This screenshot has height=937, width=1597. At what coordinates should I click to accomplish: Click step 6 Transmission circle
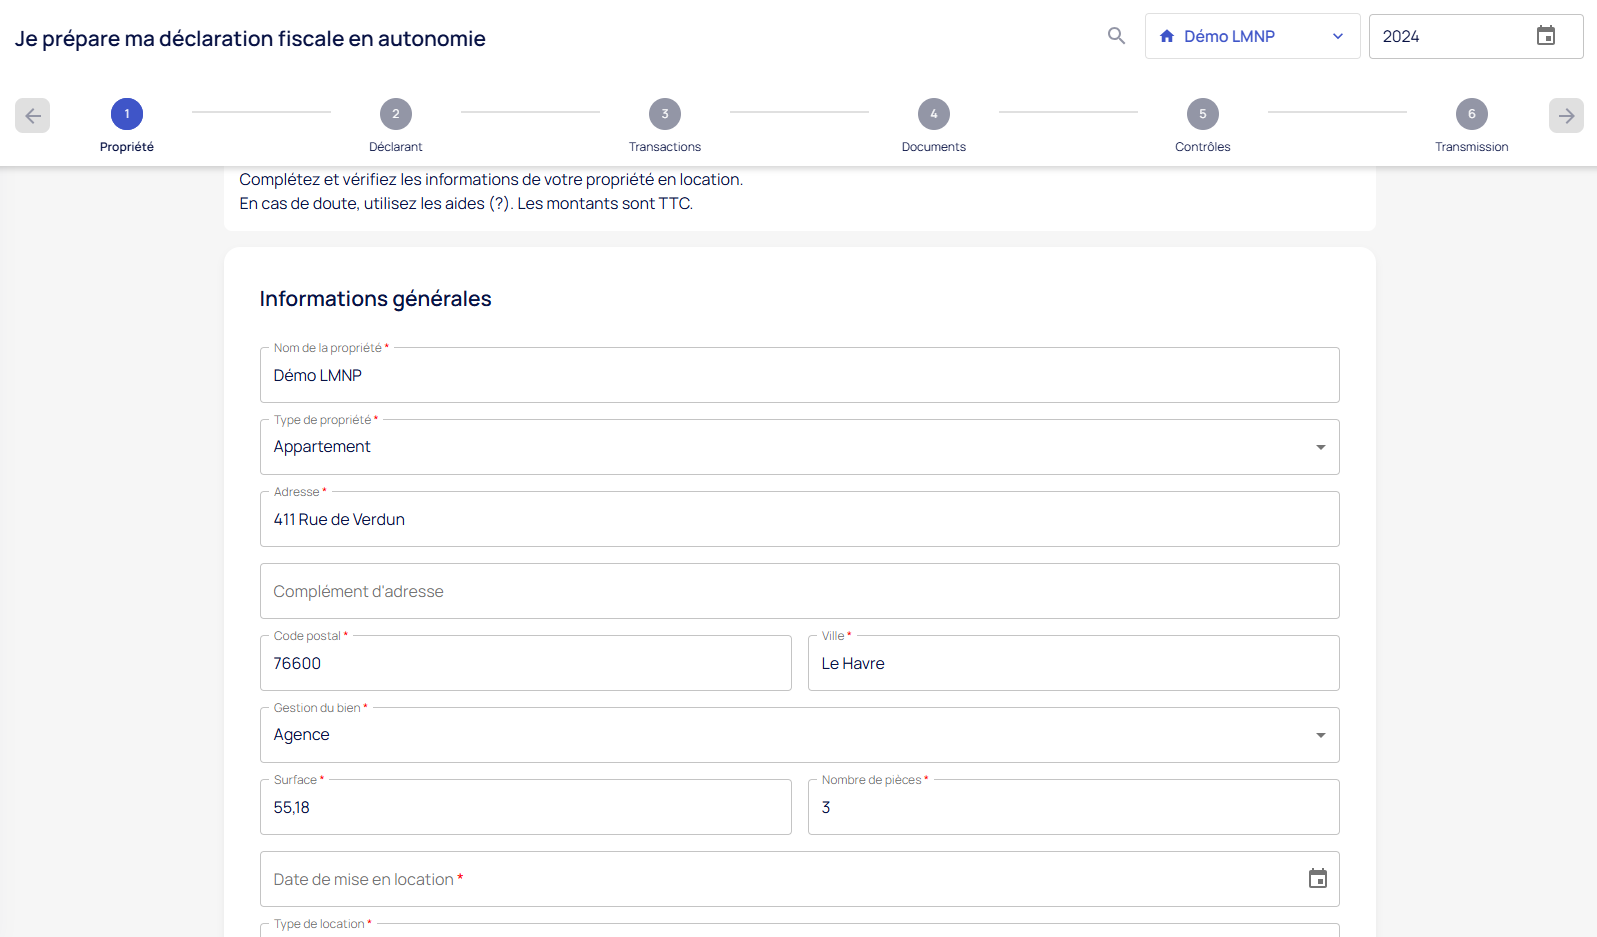(1471, 114)
